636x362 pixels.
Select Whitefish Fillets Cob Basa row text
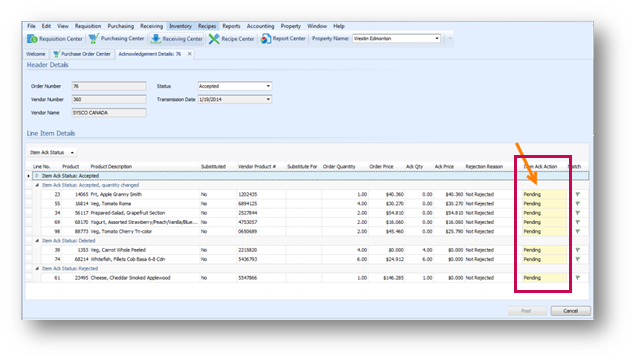click(x=128, y=259)
